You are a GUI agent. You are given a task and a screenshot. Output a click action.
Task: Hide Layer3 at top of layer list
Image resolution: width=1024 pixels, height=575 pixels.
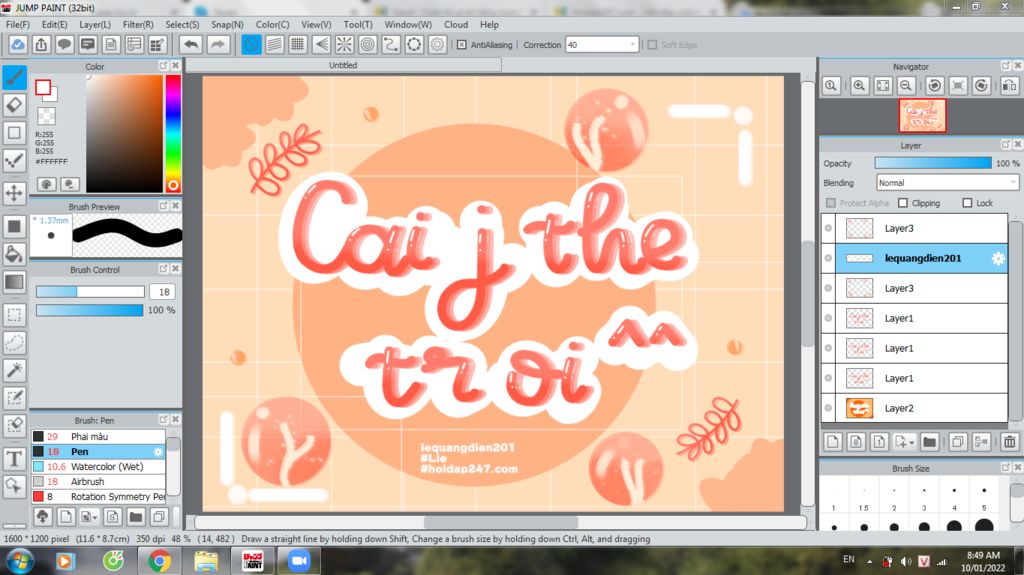tap(828, 228)
